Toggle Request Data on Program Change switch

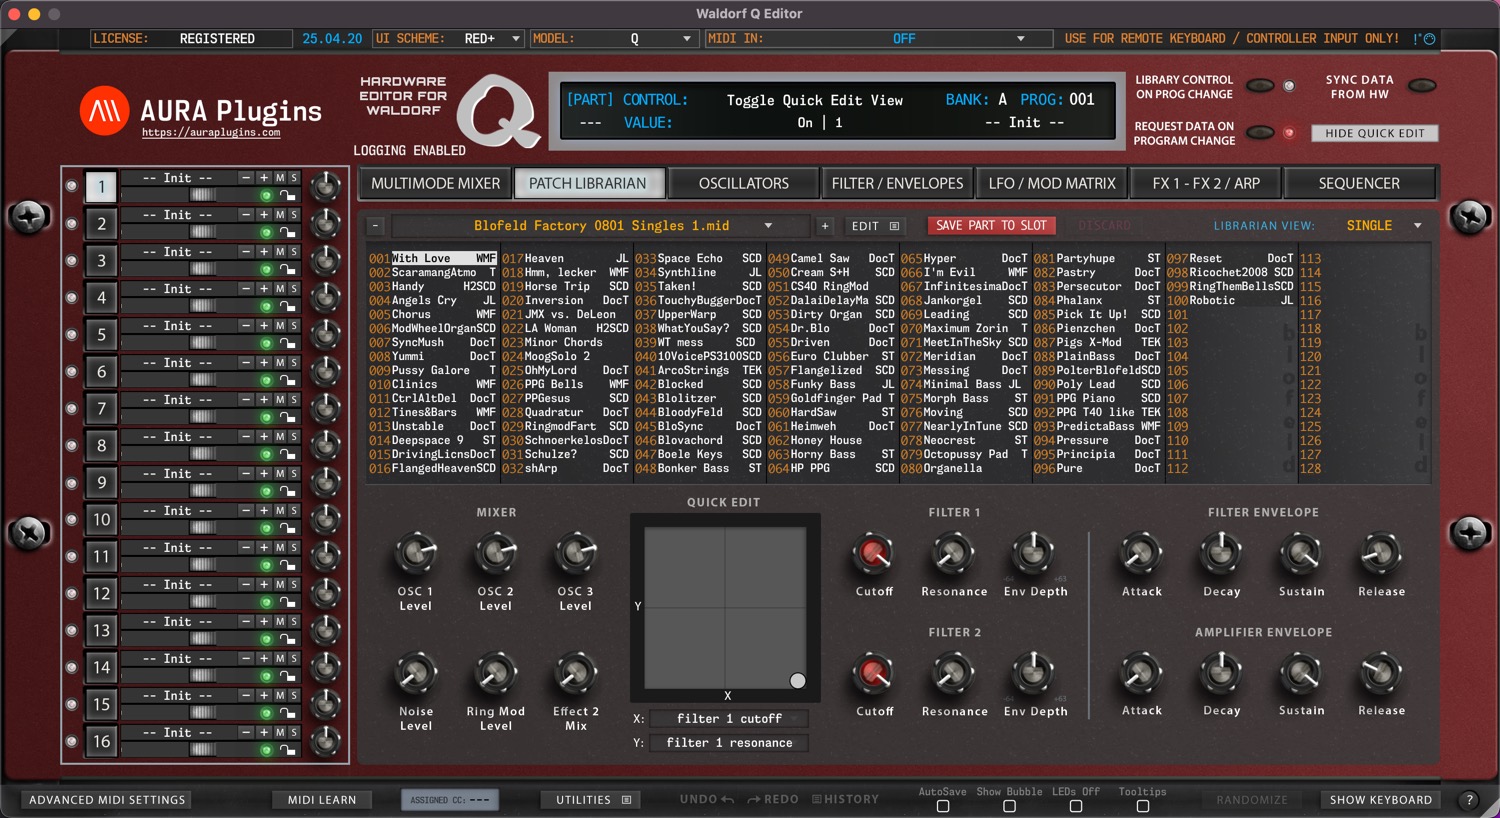pyautogui.click(x=1260, y=133)
